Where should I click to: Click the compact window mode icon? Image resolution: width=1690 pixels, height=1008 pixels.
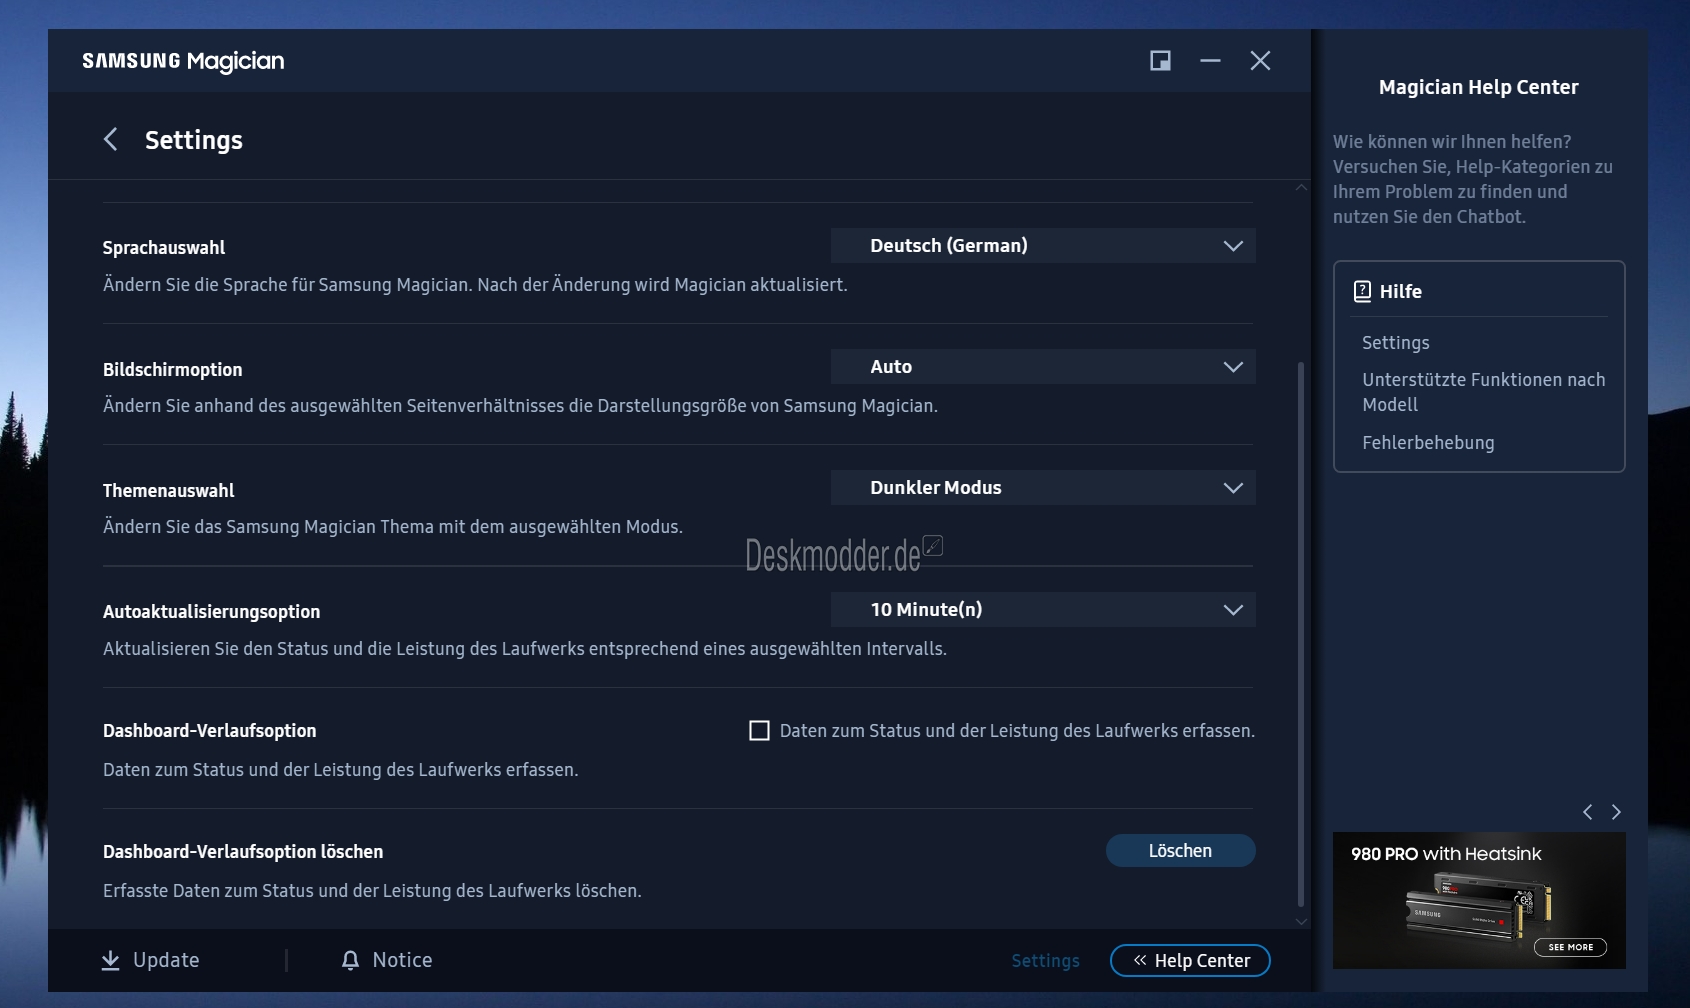1160,61
